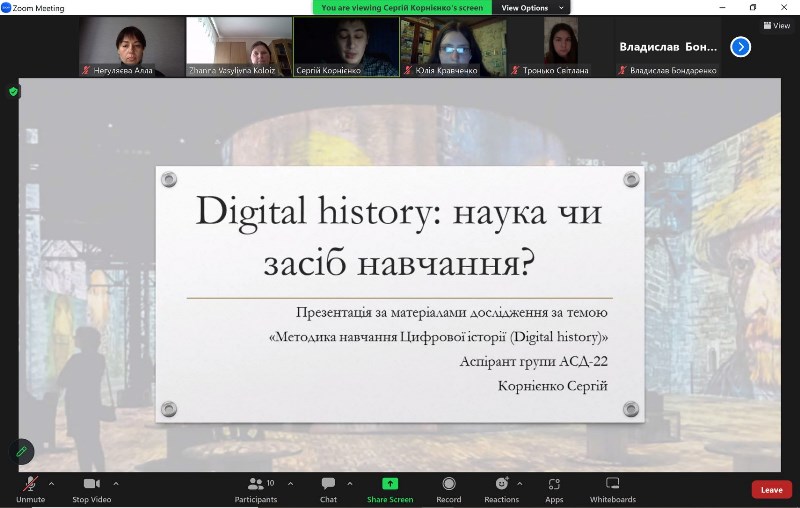
Task: Start recording with the Record button
Action: 449,488
